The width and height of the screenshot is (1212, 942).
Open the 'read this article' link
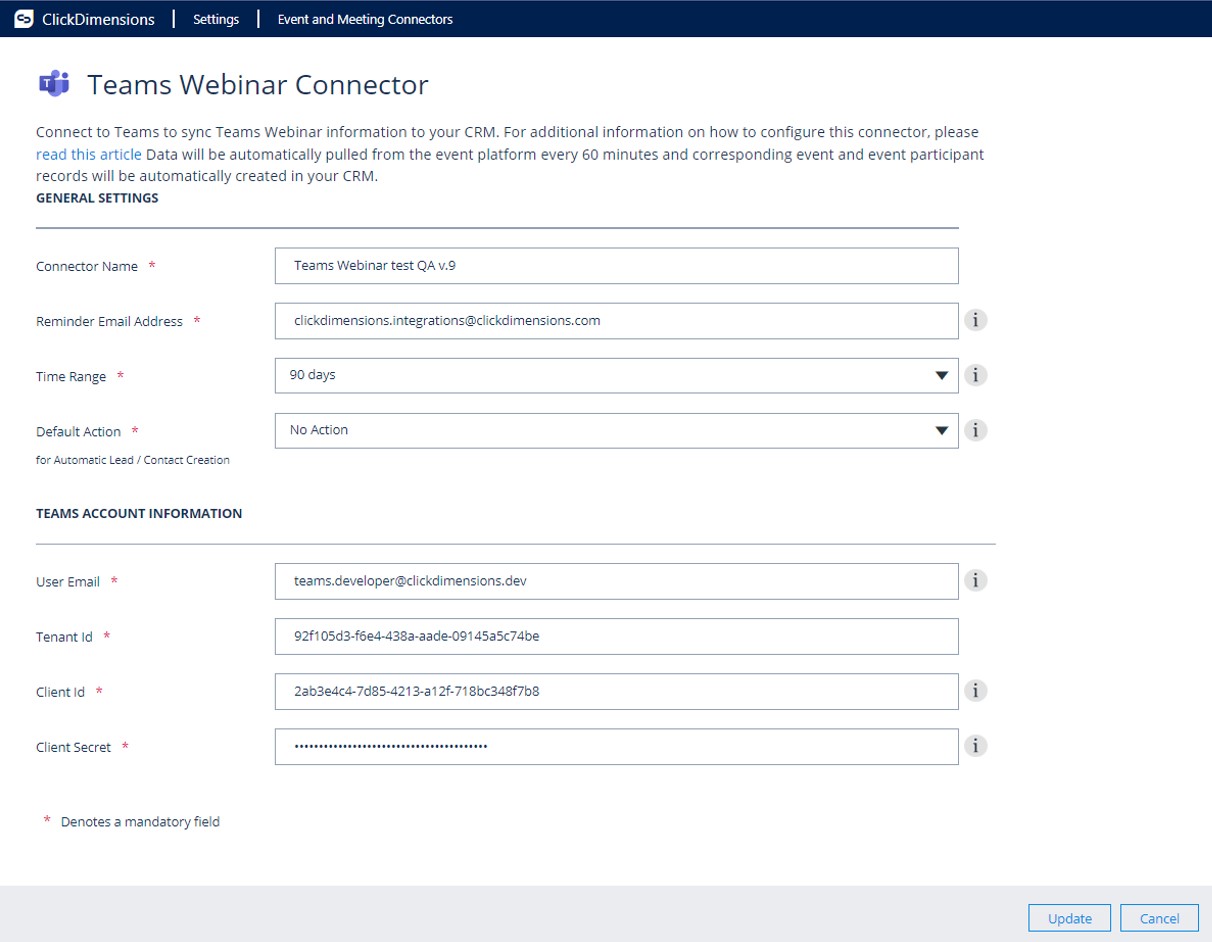(89, 154)
